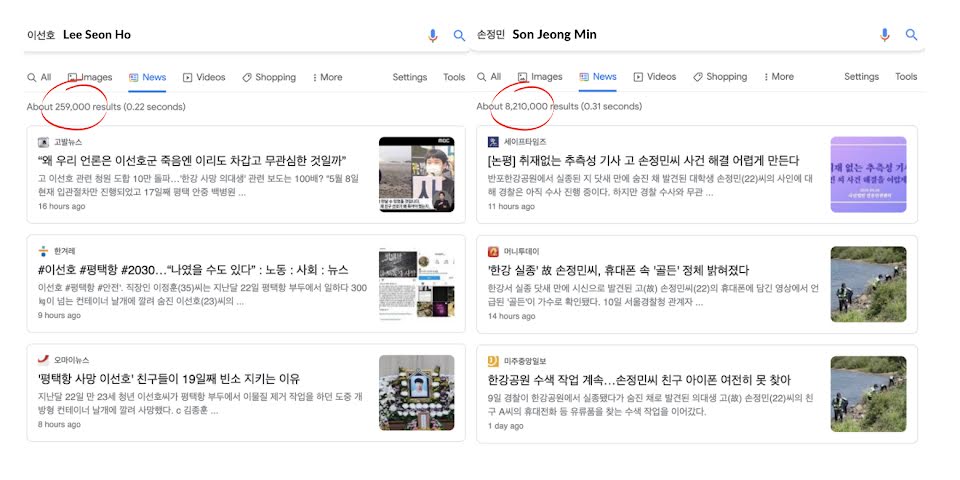Open Videos tab in Lee Seon Ho results

click(204, 77)
